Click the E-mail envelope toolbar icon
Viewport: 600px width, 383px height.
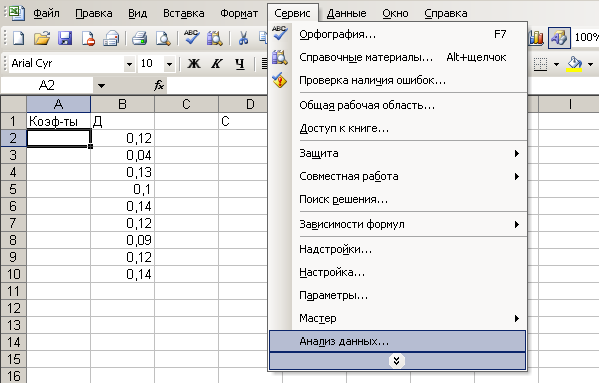click(111, 38)
